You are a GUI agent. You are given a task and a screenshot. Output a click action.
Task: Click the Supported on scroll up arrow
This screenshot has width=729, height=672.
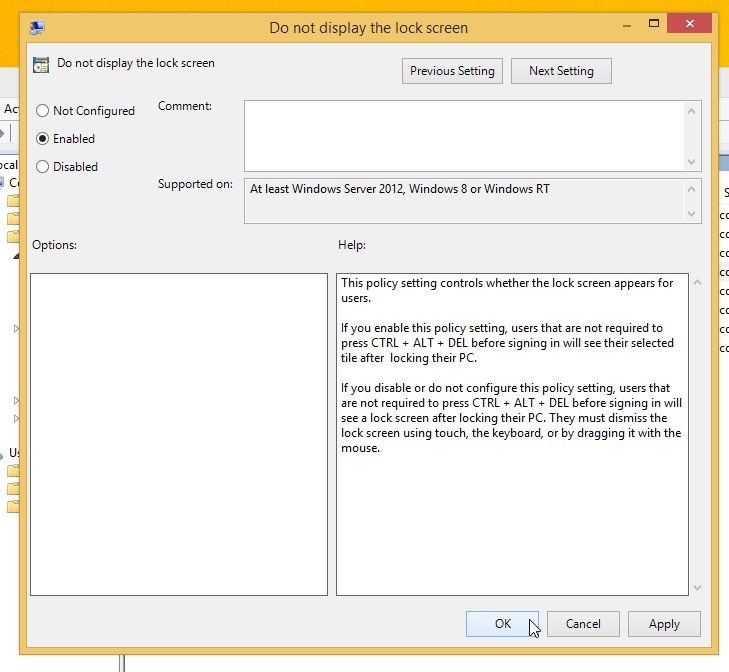[x=691, y=189]
